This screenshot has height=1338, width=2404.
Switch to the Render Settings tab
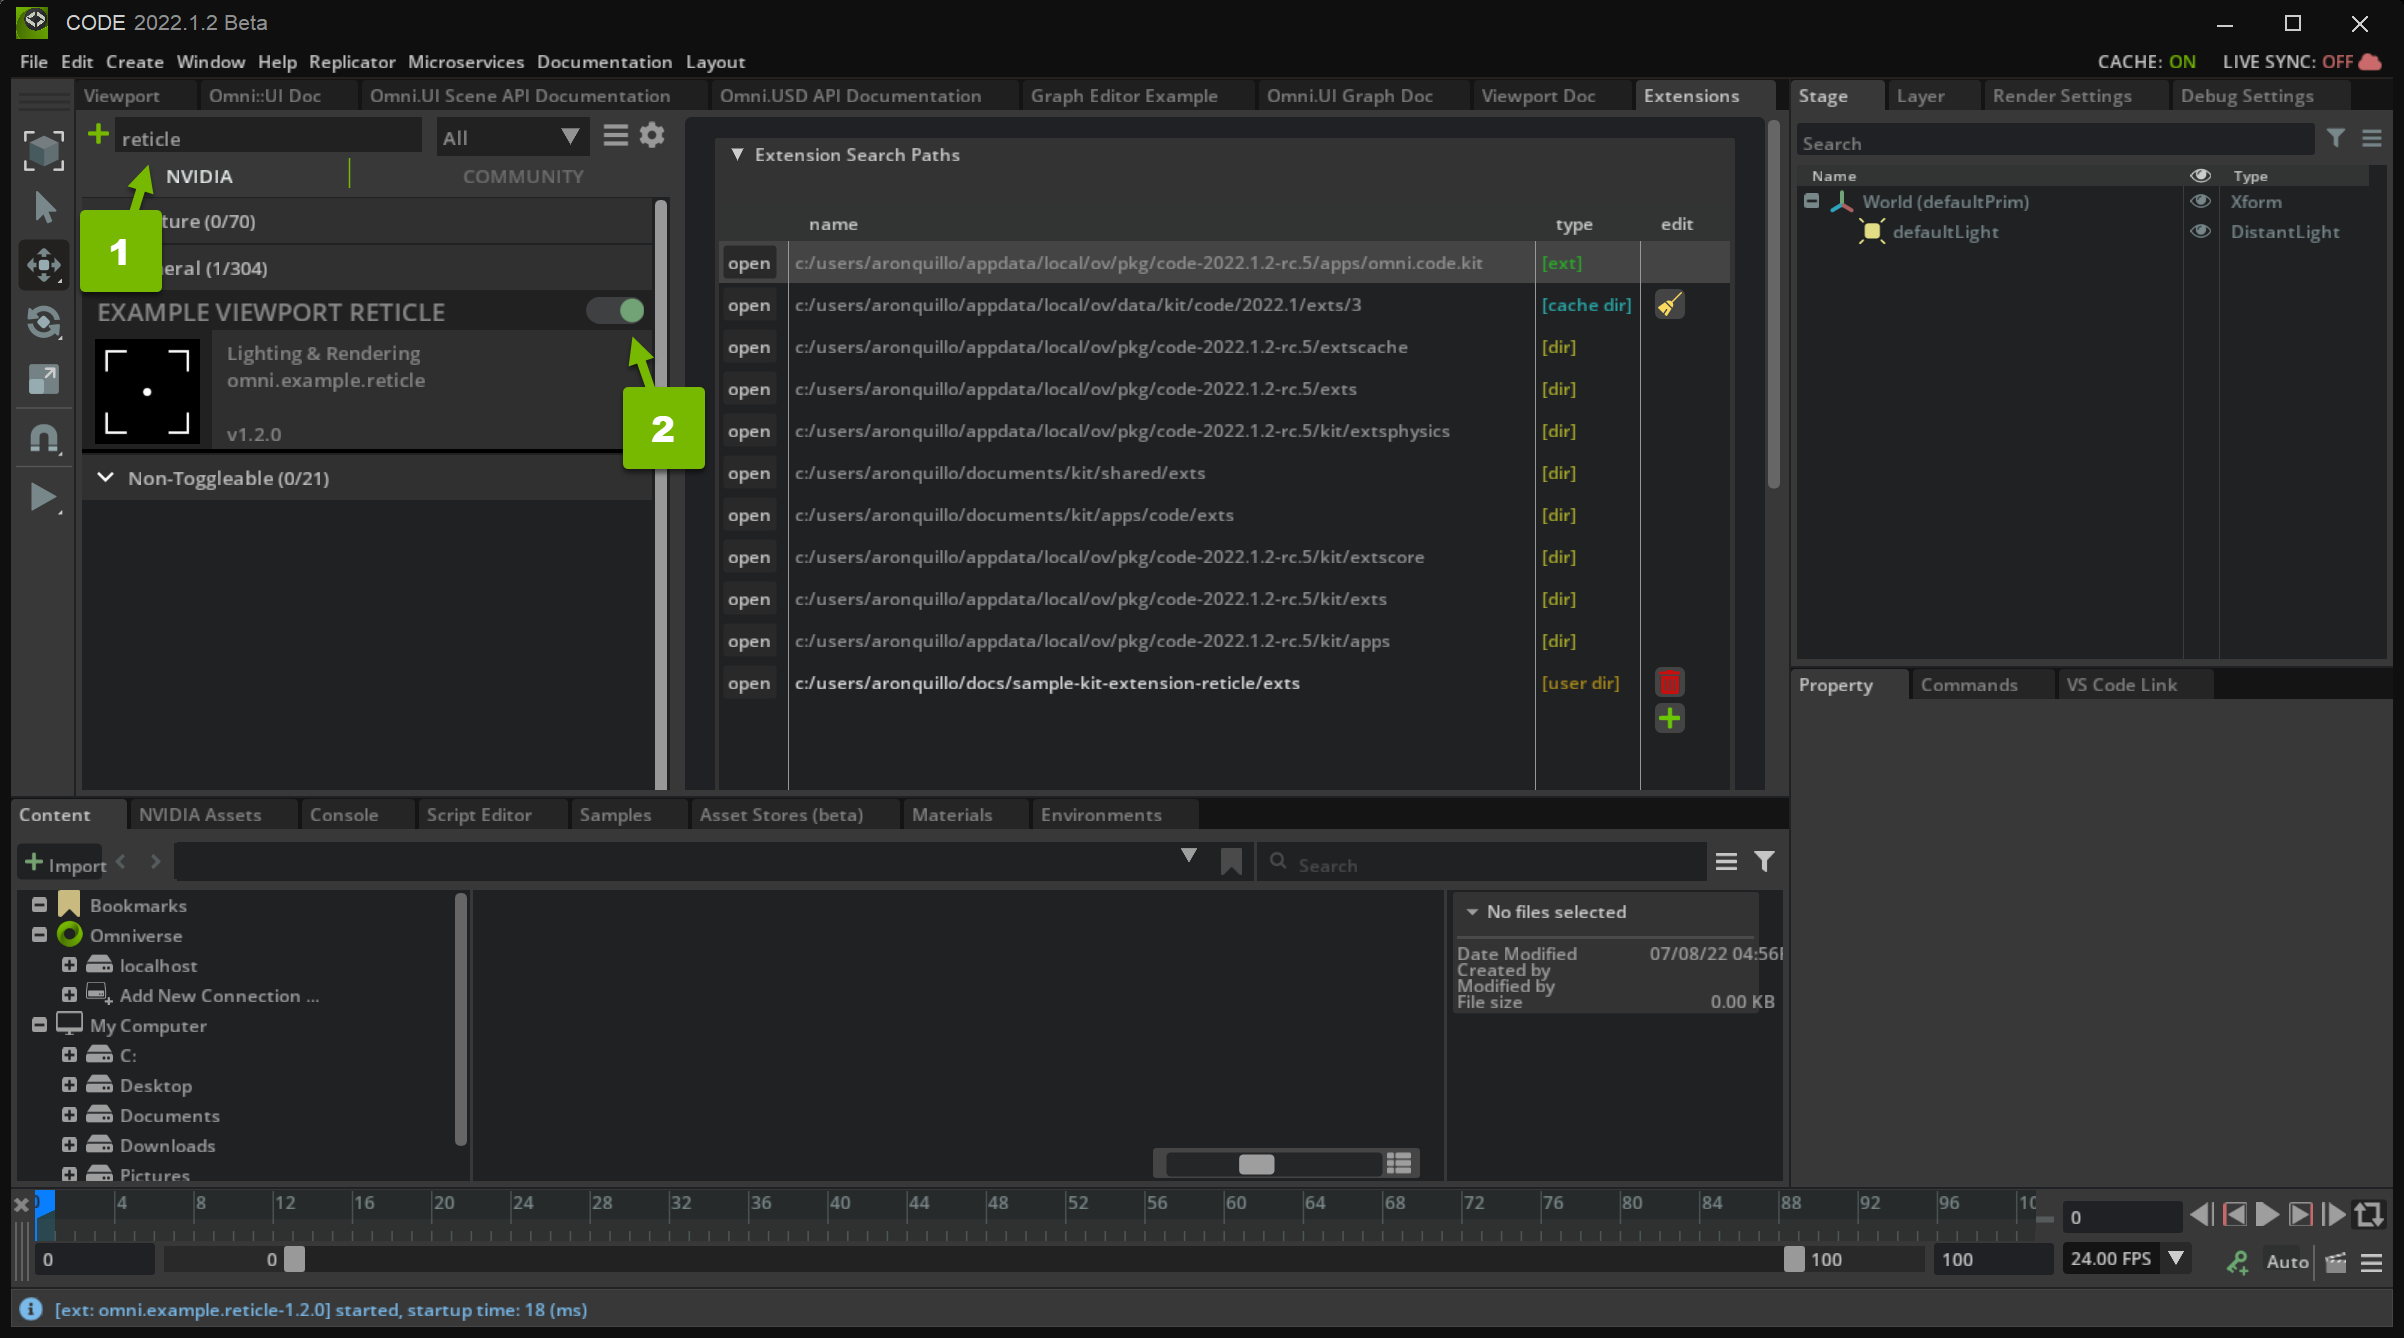point(2062,96)
